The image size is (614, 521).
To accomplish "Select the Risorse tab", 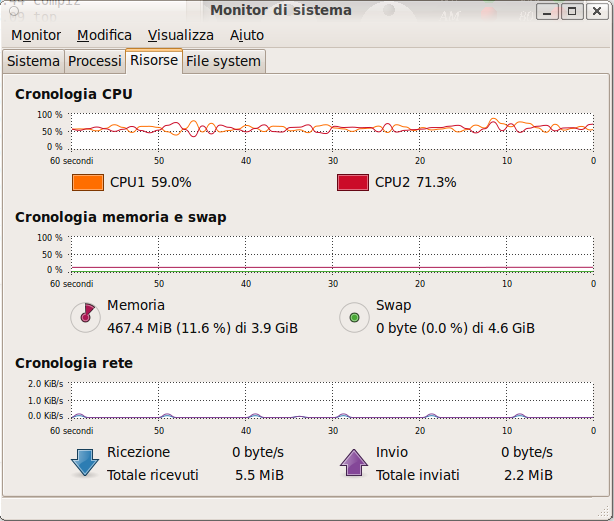I will [154, 60].
